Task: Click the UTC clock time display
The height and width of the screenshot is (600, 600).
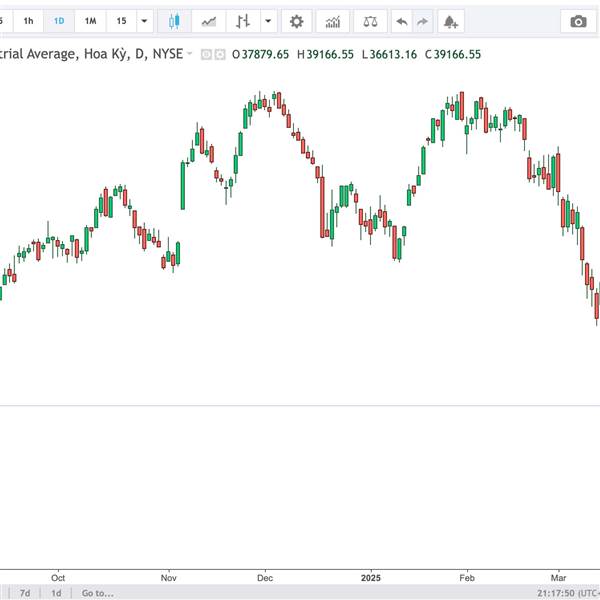Action: (568, 593)
